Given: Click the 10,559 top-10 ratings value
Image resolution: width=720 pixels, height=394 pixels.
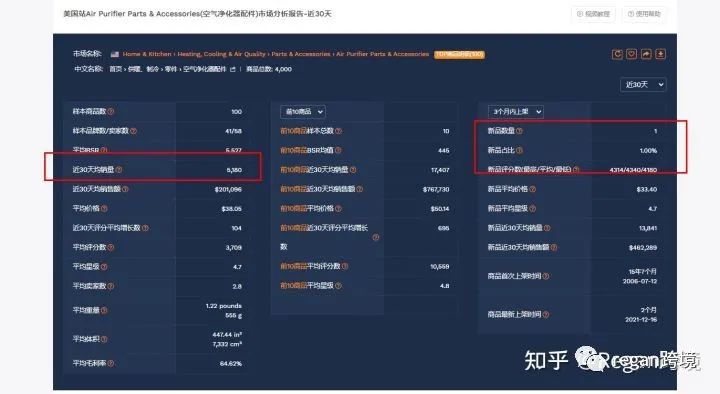Looking at the screenshot, I should pos(440,266).
